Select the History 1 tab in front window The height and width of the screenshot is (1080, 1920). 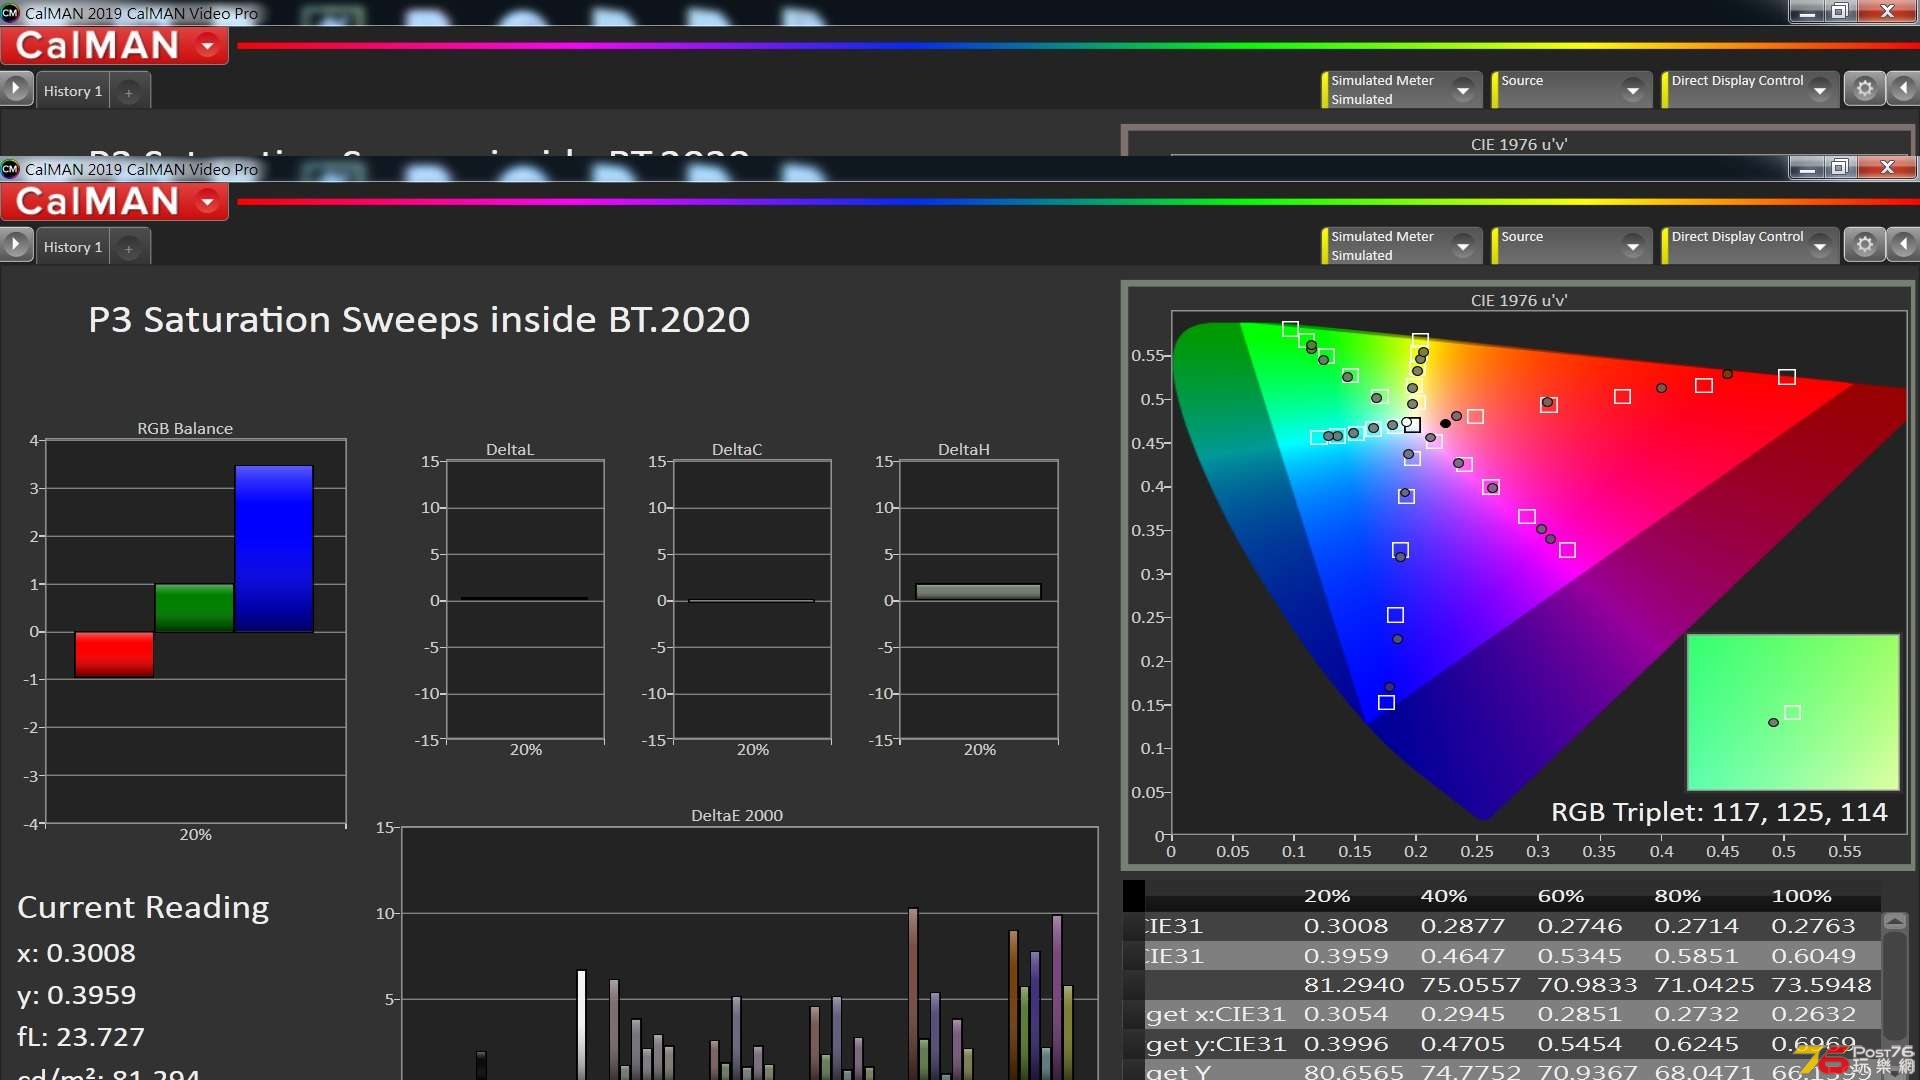[x=72, y=247]
